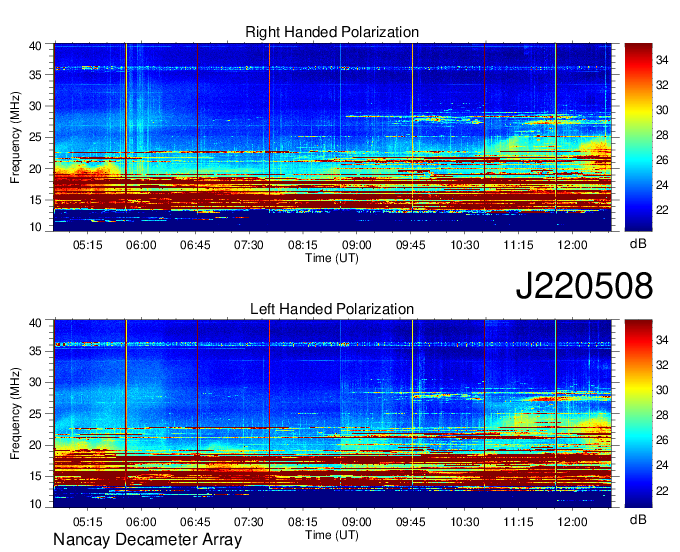Screen dimensions: 680x552
Task: Click 20 frequency tick on Left Handed plot
Action: pos(35,445)
